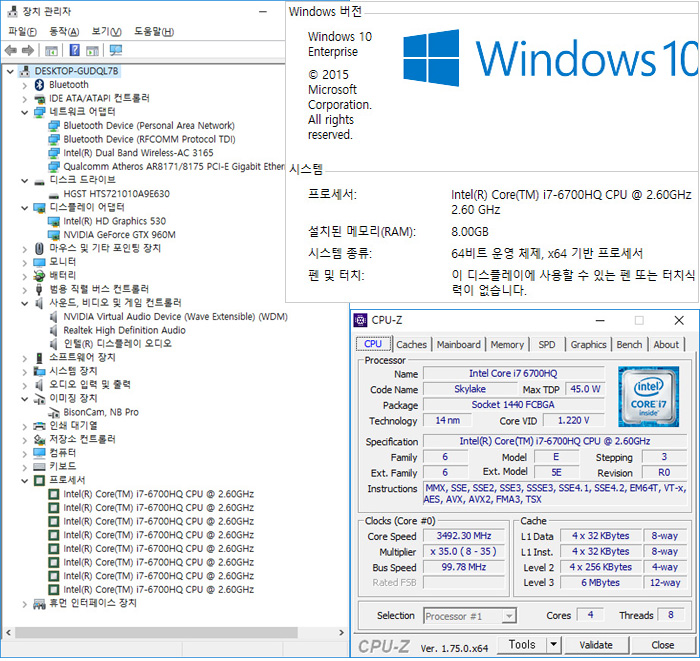The image size is (700, 661).
Task: Click the scroll right arrow in Device Manager
Action: coord(342,632)
